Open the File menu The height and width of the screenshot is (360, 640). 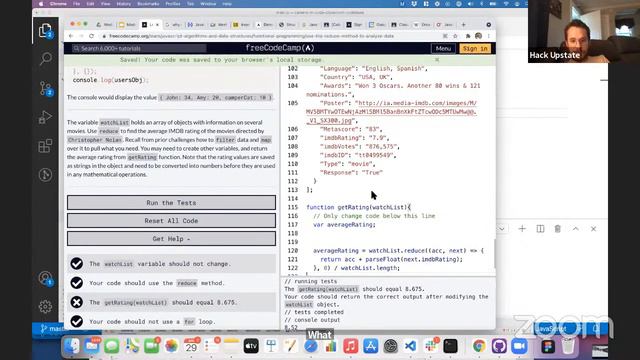pyautogui.click(x=77, y=4)
